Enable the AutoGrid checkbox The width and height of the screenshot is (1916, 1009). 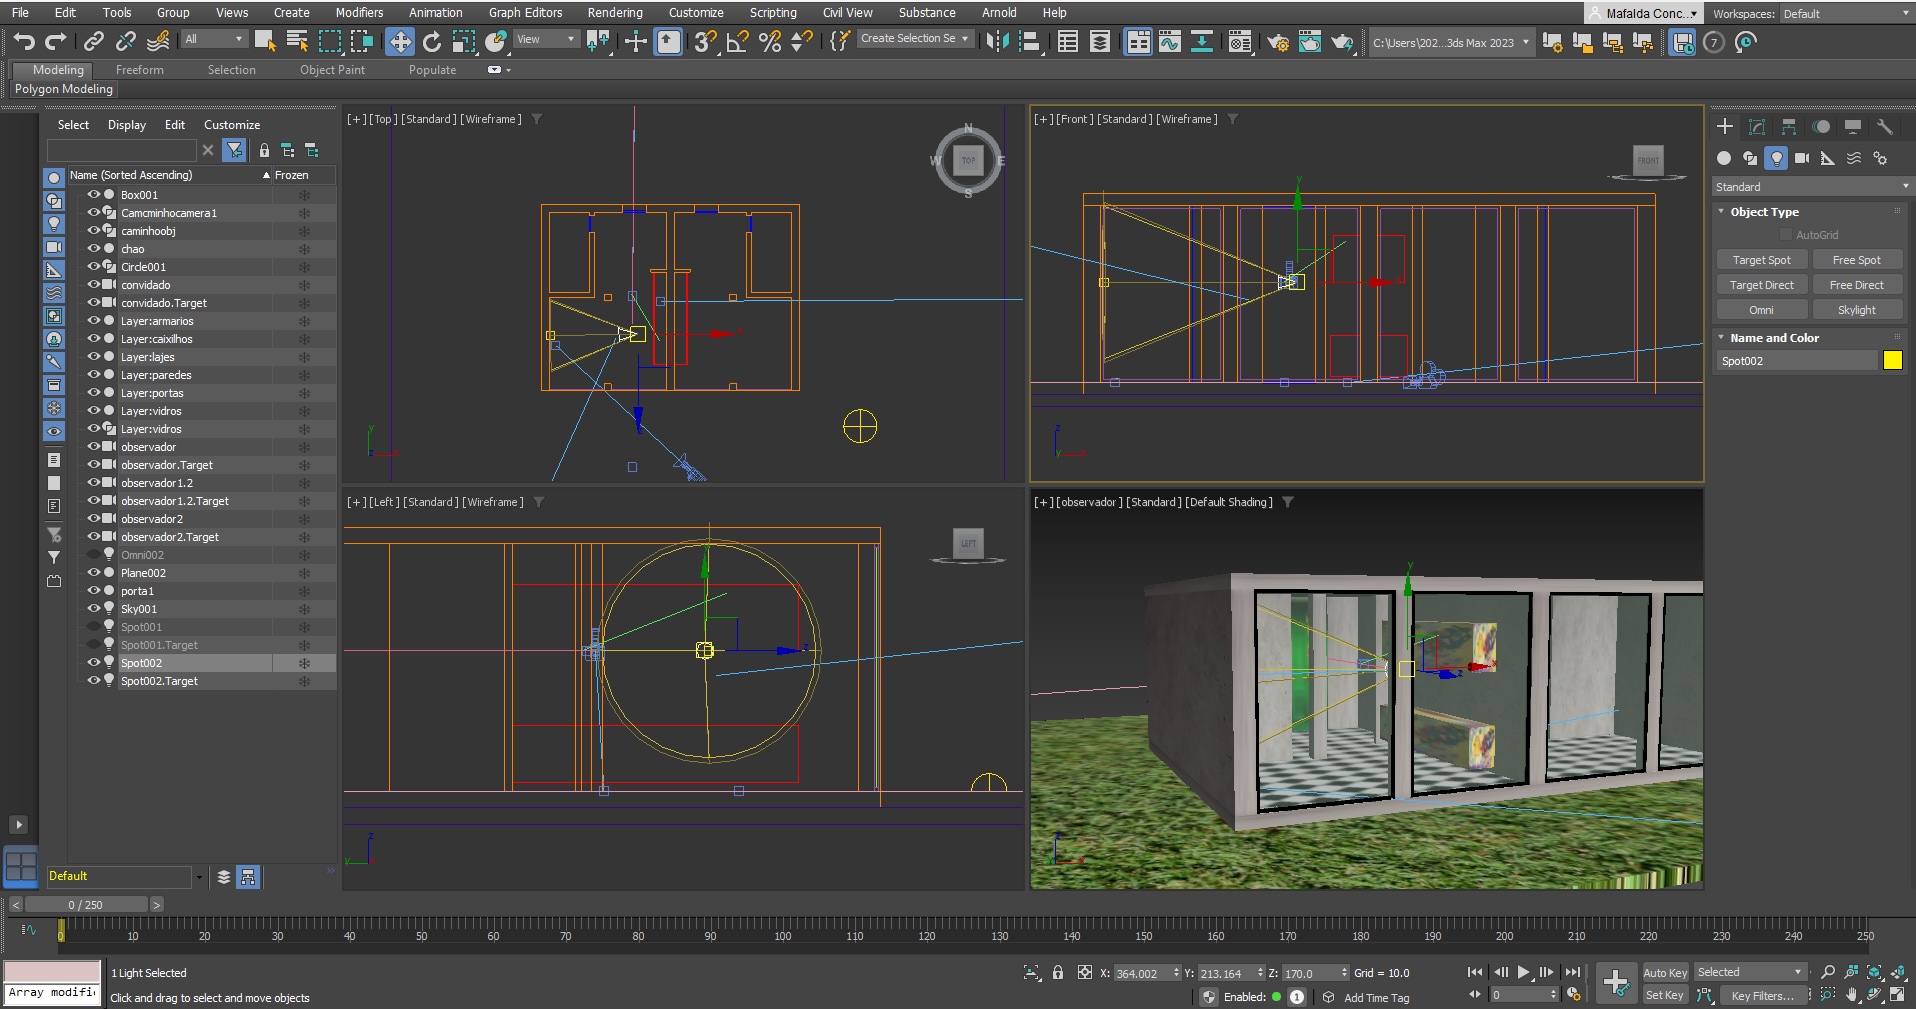pyautogui.click(x=1786, y=235)
